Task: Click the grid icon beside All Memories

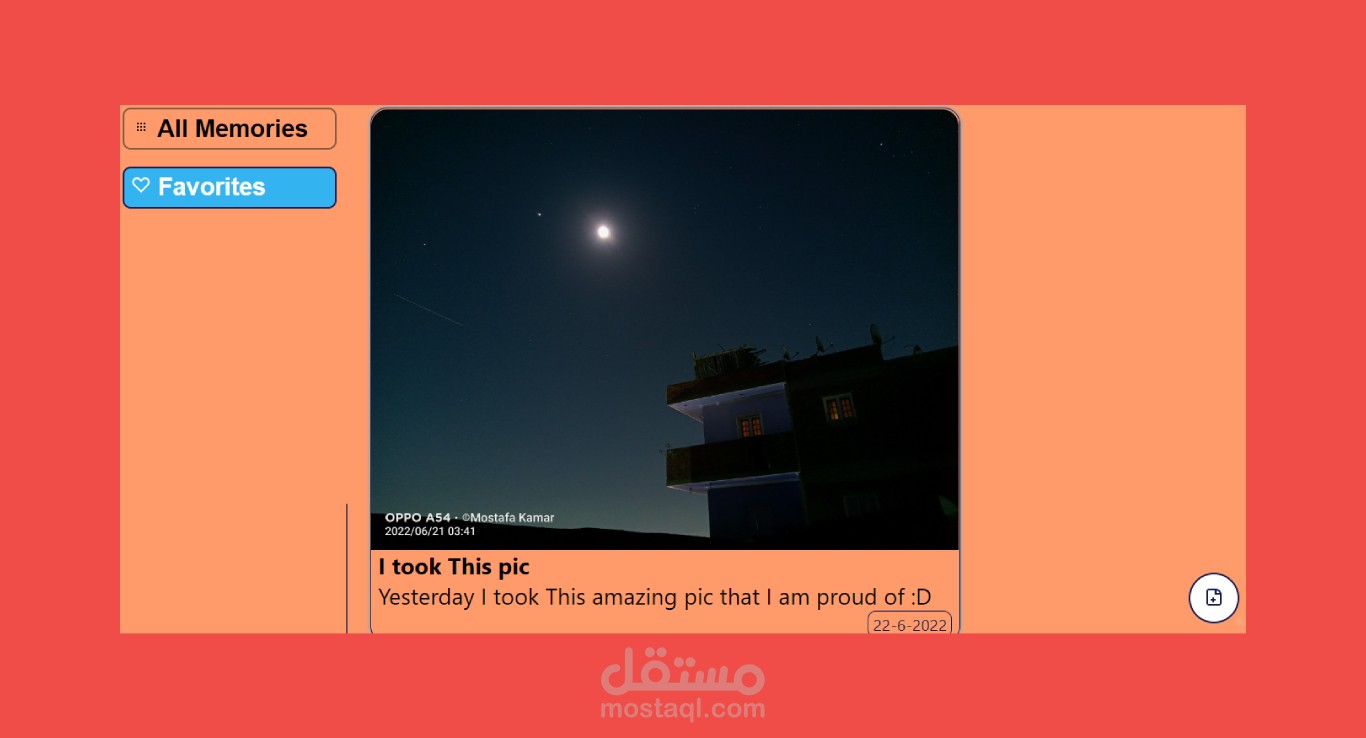Action: point(141,128)
